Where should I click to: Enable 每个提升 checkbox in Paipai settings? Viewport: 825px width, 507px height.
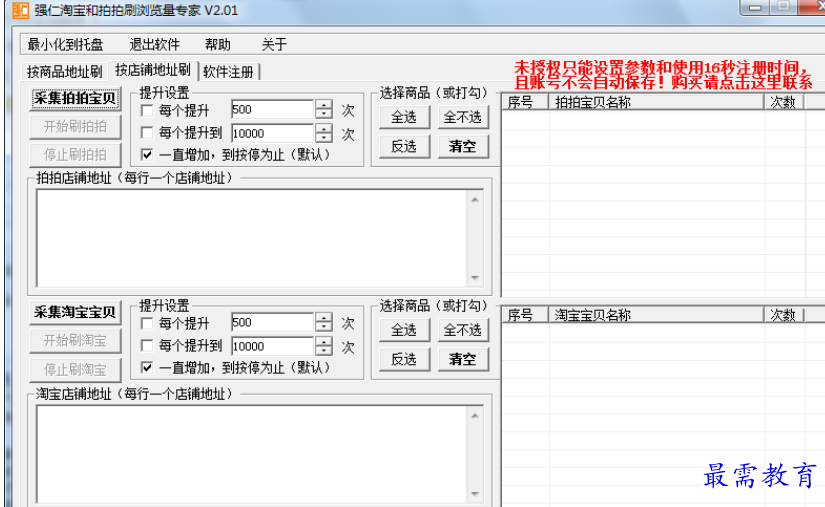147,110
